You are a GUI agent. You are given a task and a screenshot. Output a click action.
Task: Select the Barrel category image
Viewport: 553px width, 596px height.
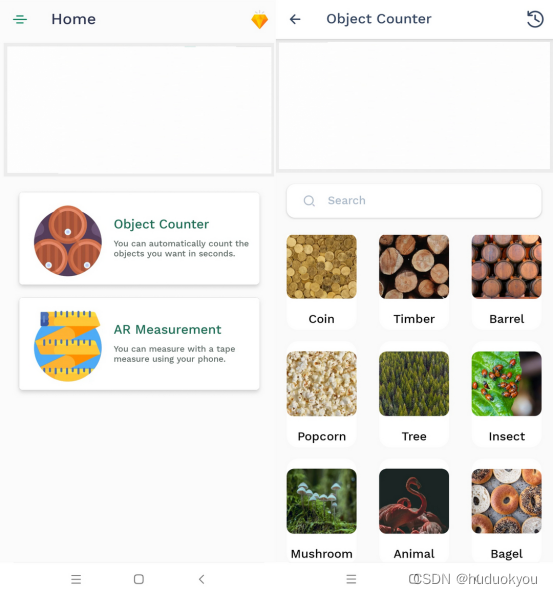(507, 267)
